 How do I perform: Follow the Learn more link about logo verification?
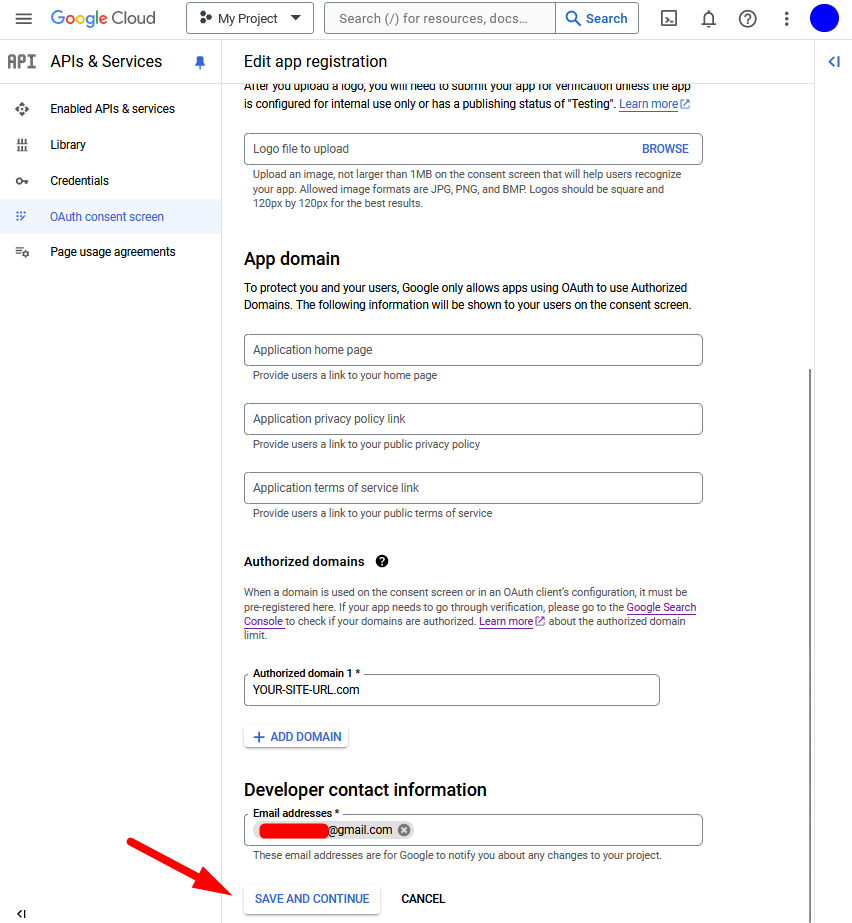point(654,104)
